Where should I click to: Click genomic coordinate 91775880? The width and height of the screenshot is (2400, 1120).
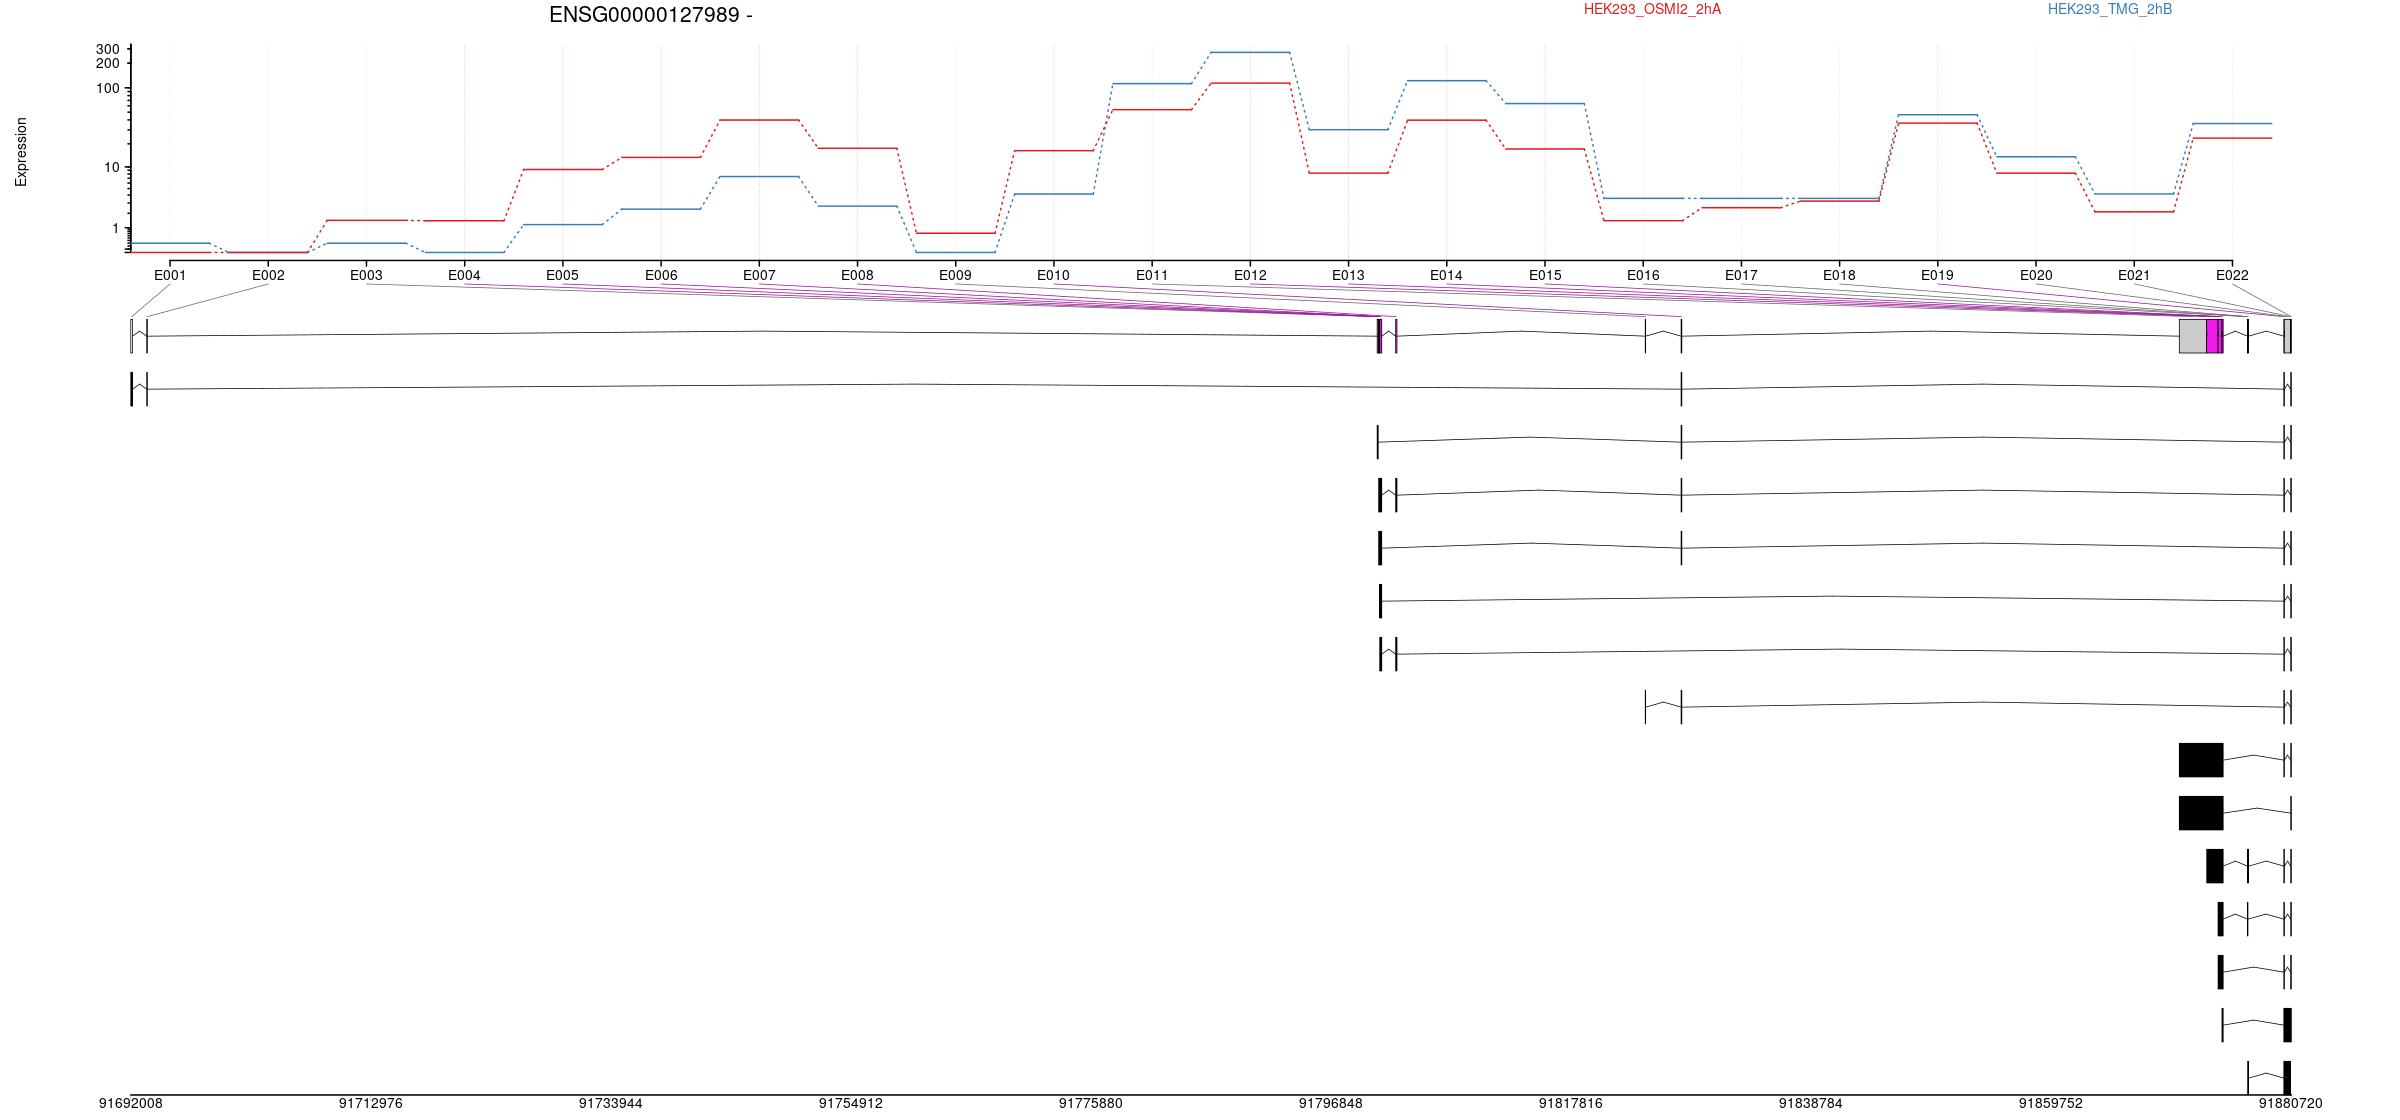(1091, 1104)
